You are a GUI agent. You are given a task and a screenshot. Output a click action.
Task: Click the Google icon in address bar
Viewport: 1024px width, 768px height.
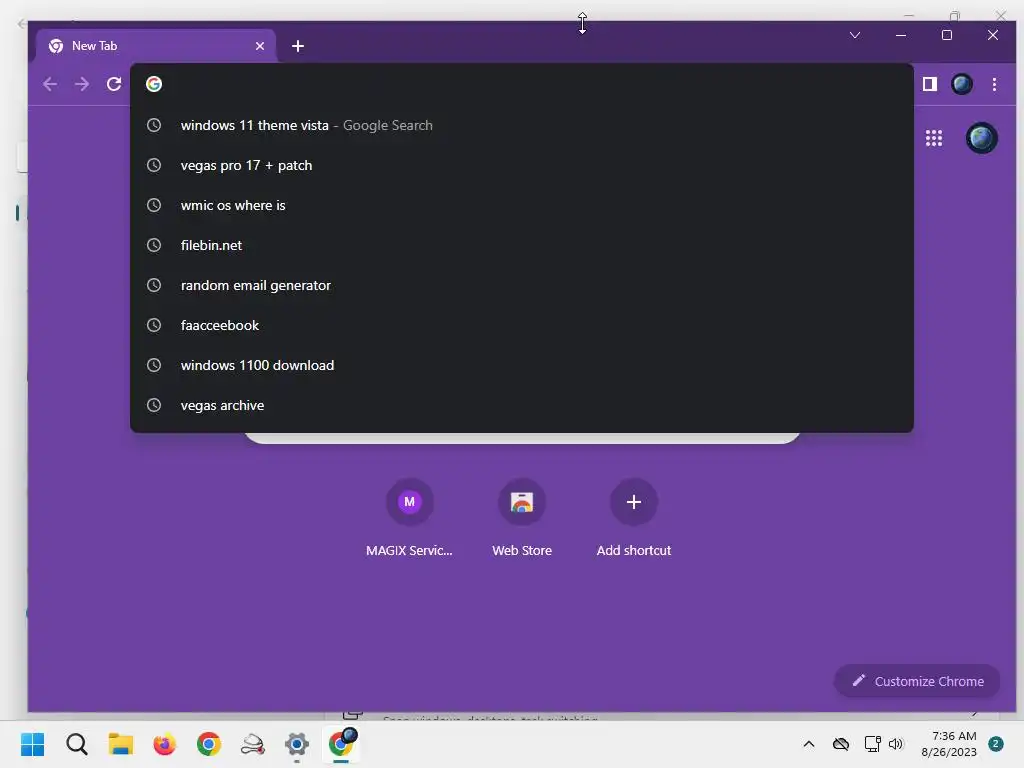point(154,84)
